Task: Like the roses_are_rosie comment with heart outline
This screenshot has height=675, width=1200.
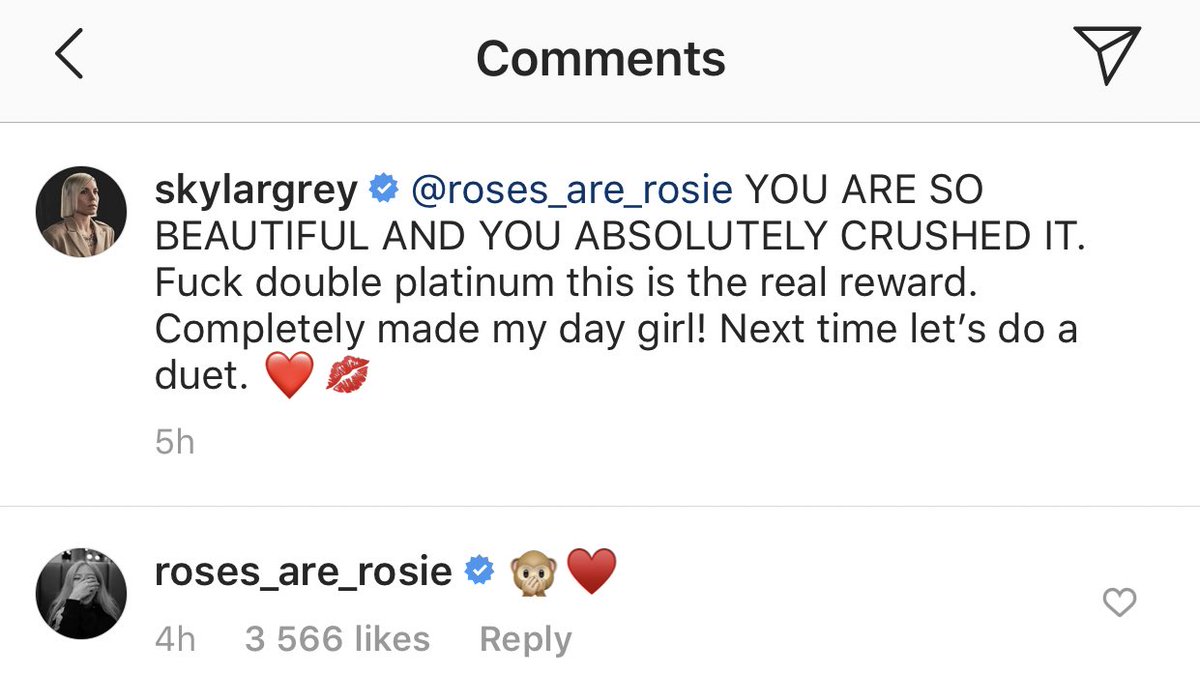Action: [1117, 602]
